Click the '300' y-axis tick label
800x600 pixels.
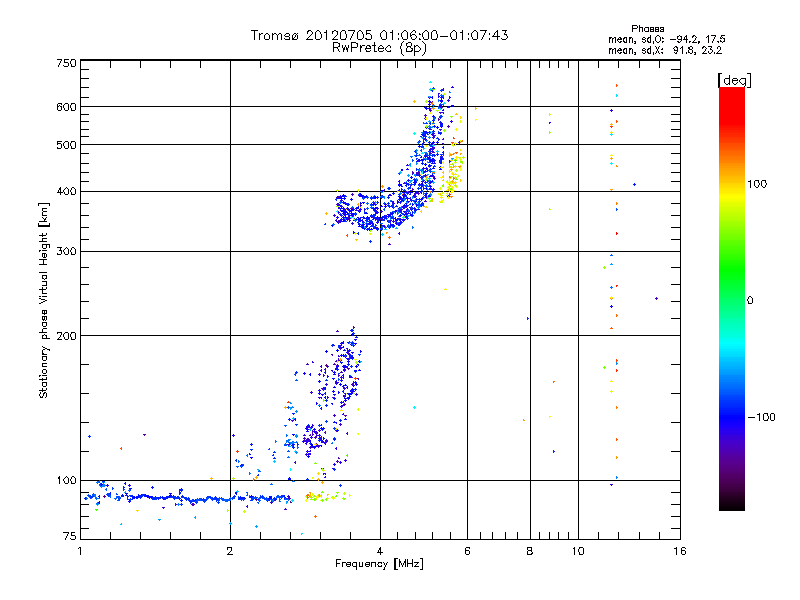point(66,251)
